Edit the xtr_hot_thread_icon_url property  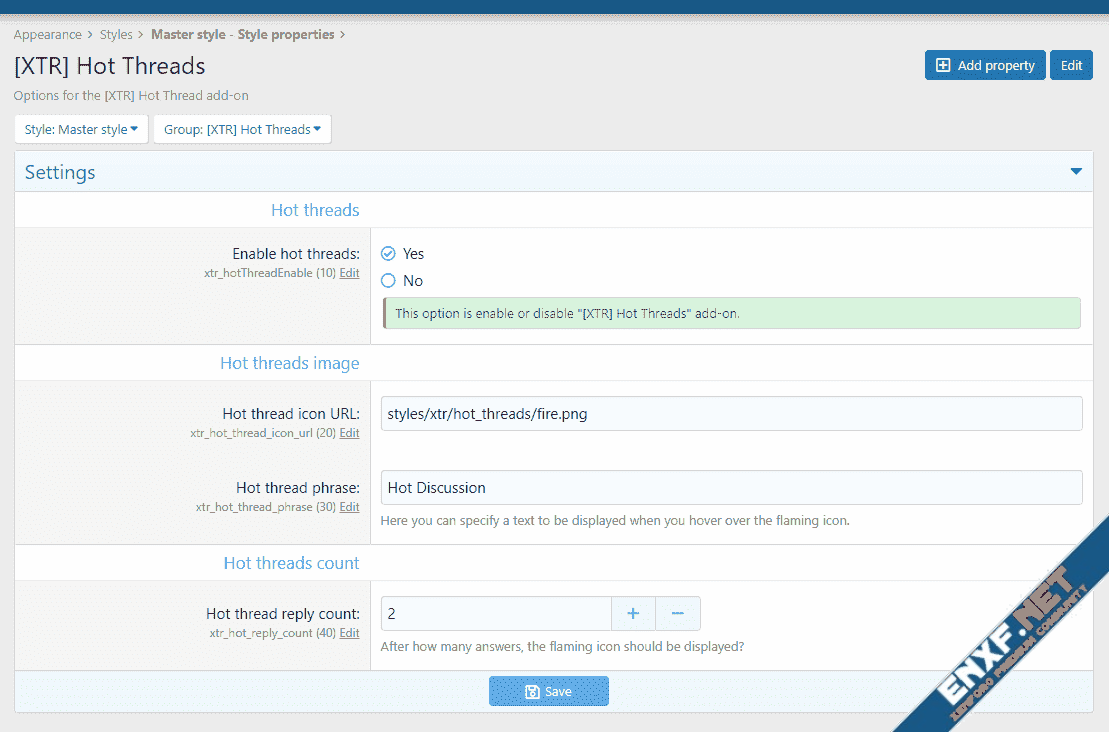tap(349, 433)
